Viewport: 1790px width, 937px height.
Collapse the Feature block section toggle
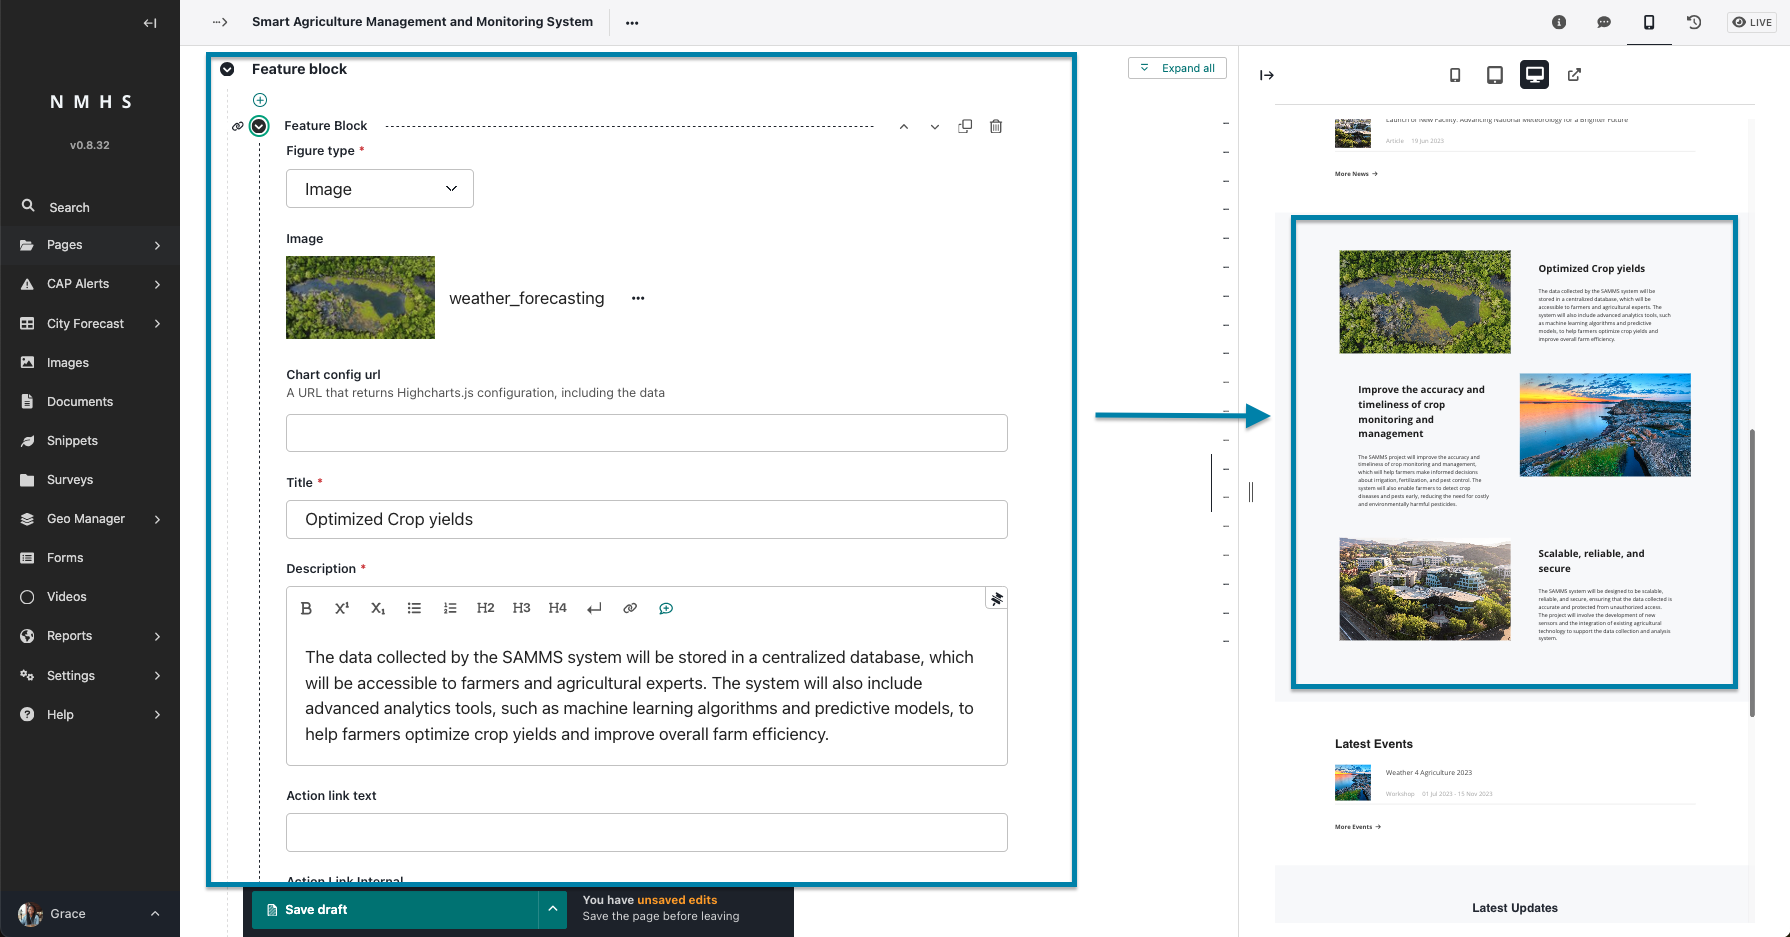point(227,69)
